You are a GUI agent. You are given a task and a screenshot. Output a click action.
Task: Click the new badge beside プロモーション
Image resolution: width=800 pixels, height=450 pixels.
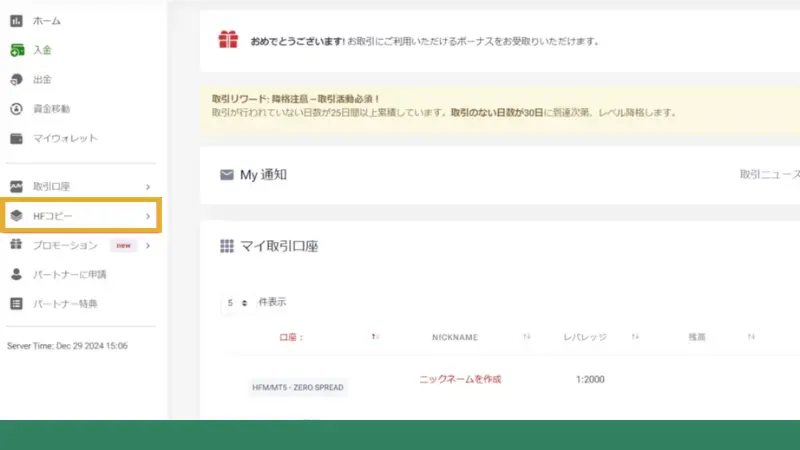click(x=123, y=245)
